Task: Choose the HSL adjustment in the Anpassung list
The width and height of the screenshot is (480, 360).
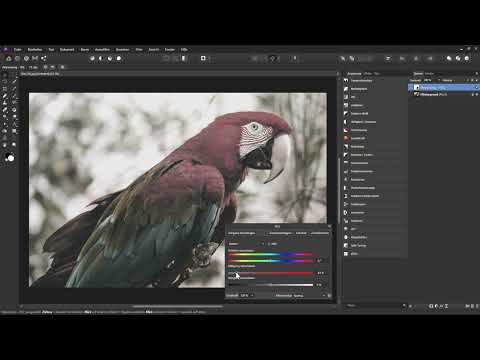Action: click(x=353, y=97)
